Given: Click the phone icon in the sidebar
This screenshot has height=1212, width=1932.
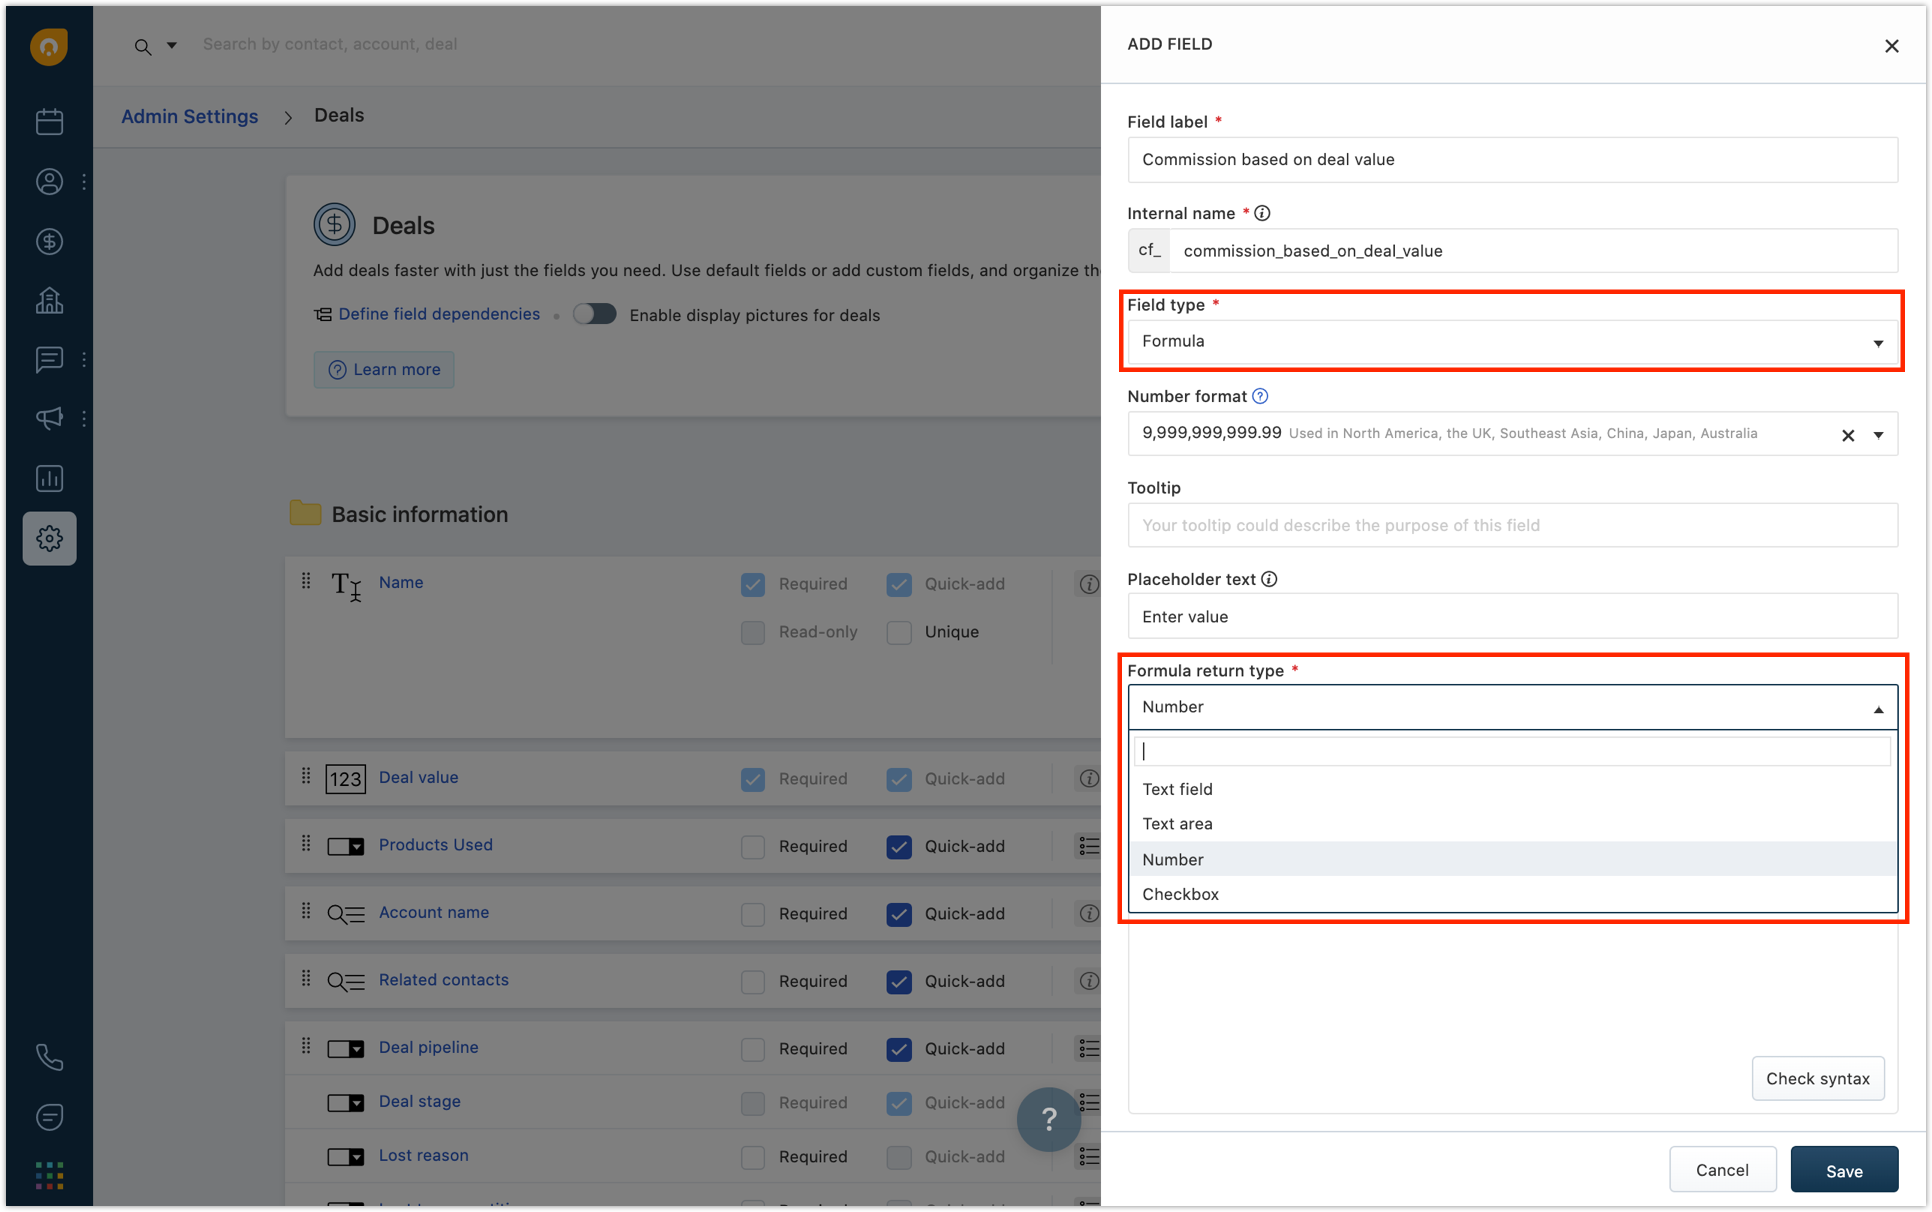Looking at the screenshot, I should [49, 1057].
